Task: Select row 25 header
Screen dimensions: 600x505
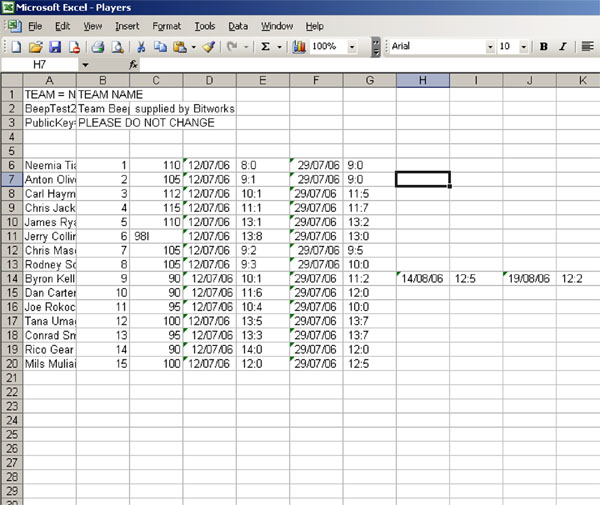Action: coord(12,434)
